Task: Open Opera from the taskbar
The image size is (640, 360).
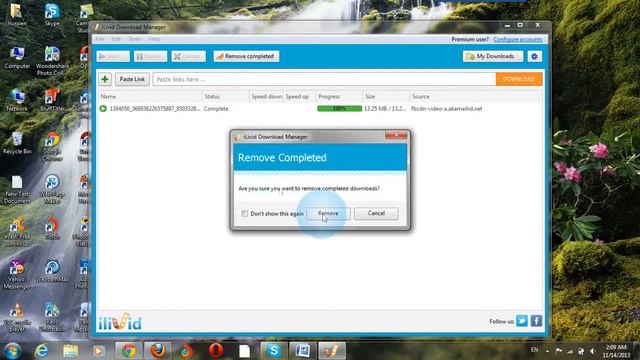Action: click(x=216, y=351)
